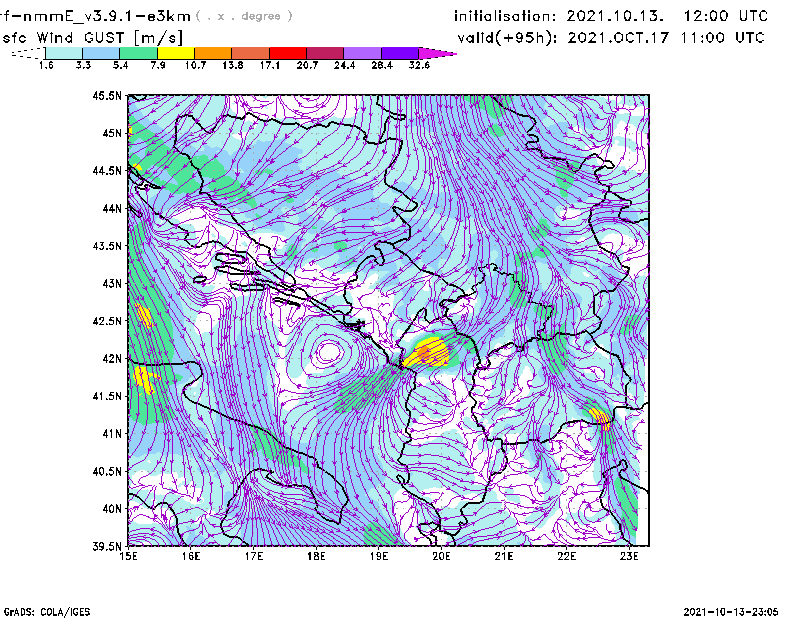The image size is (800, 618).
Task: Select the violet 28.4–32.6 legend swatch
Action: [x=400, y=53]
